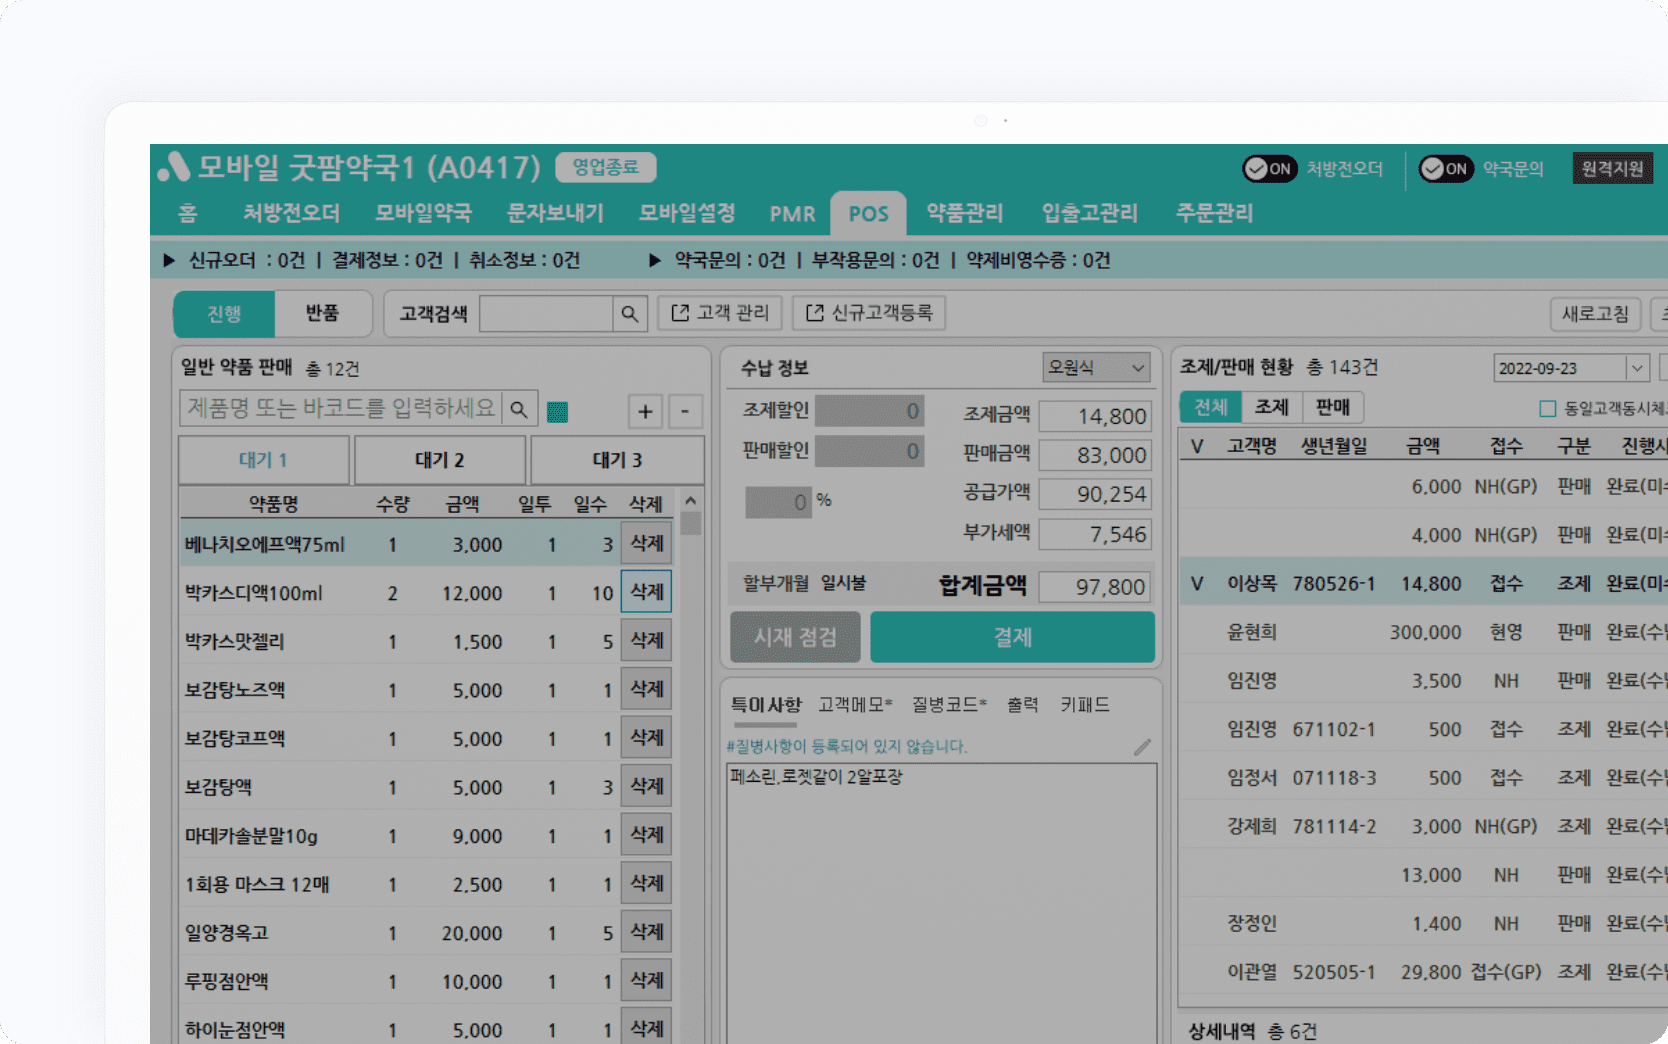Open the 고객메모 tab
The height and width of the screenshot is (1044, 1668).
point(854,705)
